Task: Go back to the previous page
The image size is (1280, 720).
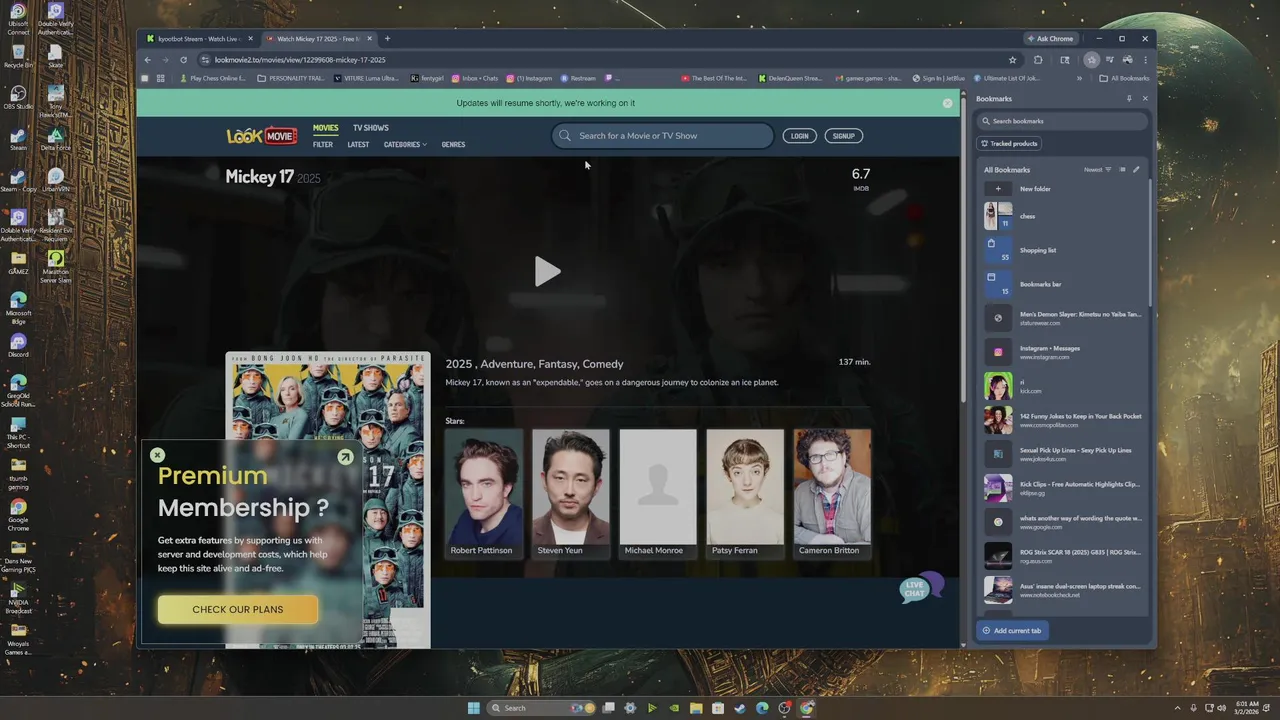Action: (148, 60)
